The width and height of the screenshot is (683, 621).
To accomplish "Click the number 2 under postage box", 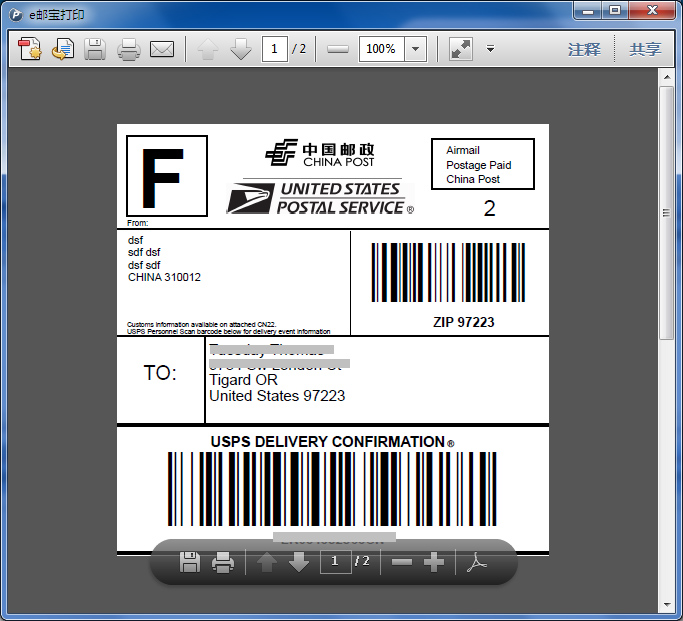I will coord(490,209).
